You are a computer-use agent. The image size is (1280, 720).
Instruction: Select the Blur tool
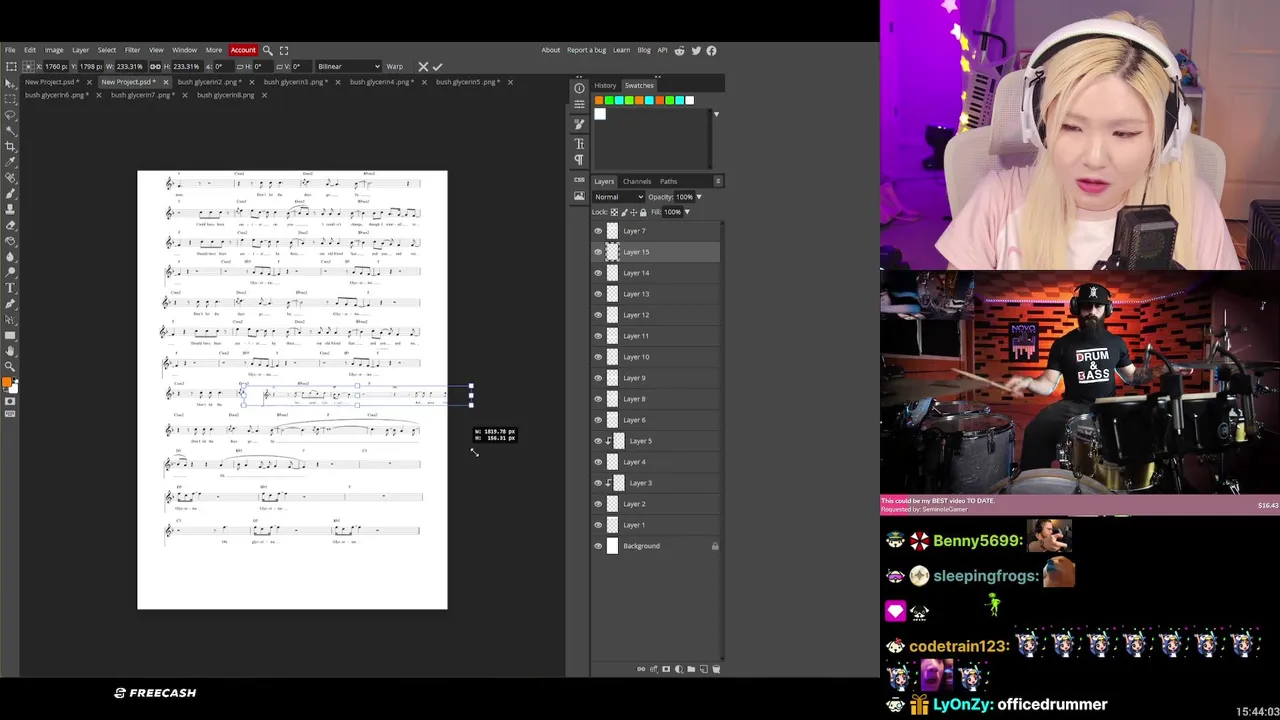pos(11,256)
